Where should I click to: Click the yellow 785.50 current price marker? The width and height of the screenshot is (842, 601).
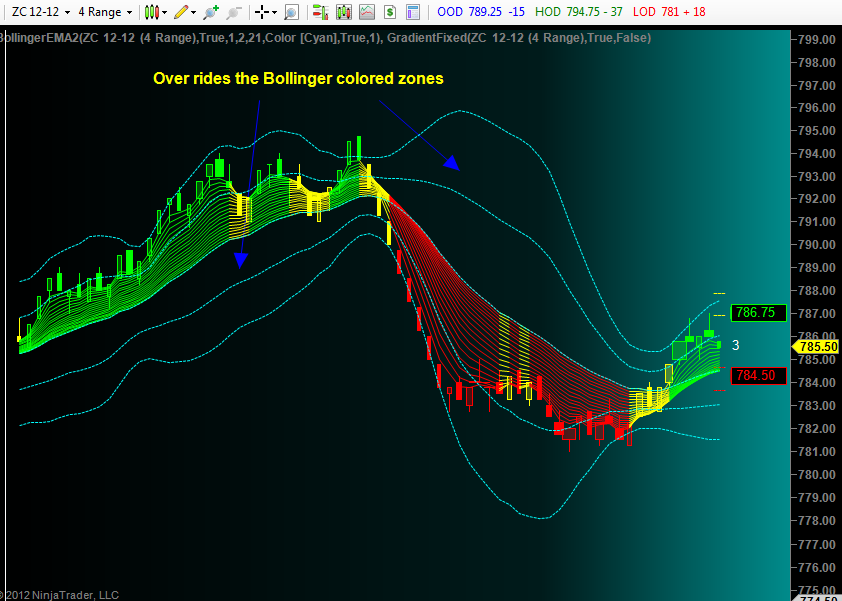click(x=817, y=346)
